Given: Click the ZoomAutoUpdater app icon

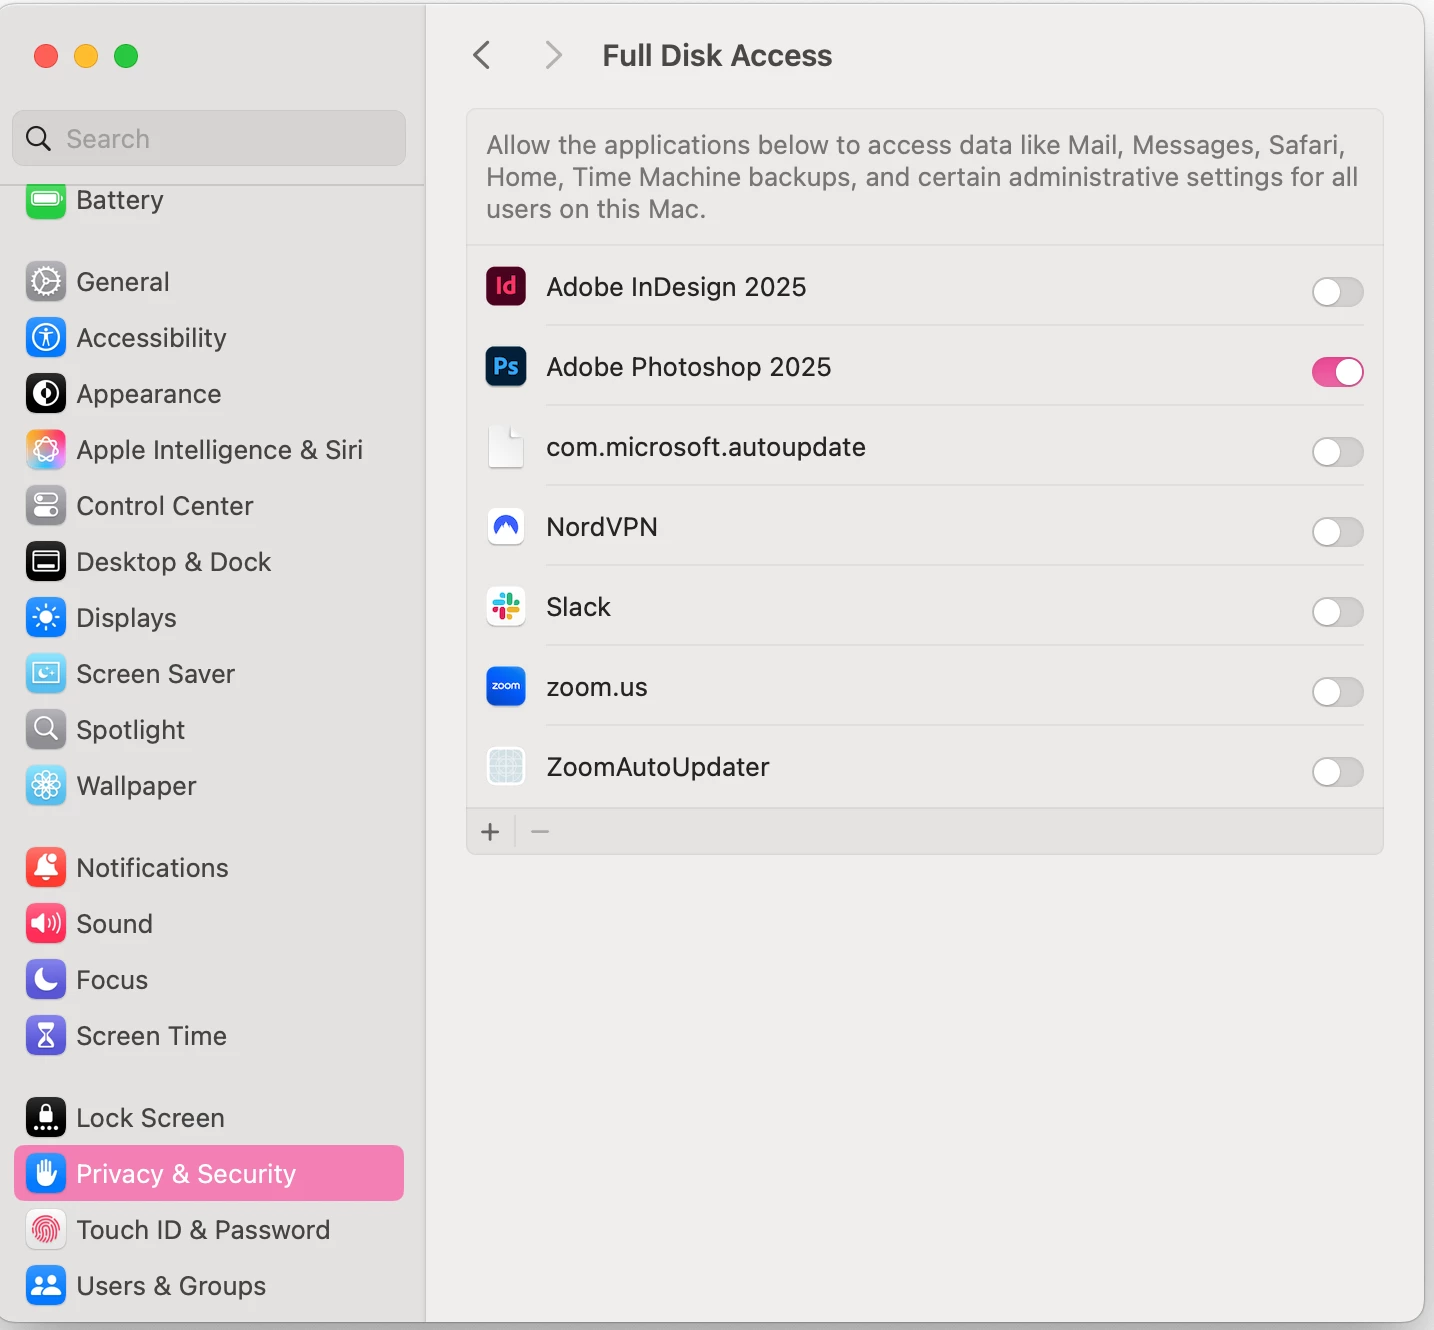Looking at the screenshot, I should pyautogui.click(x=506, y=767).
